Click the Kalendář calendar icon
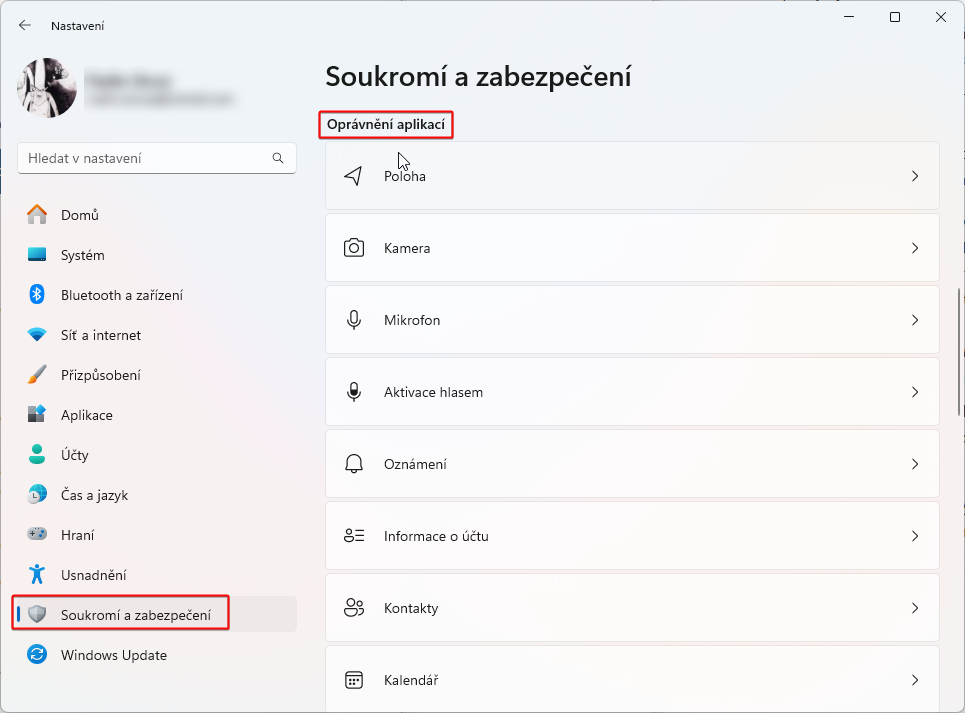The image size is (965, 713). (353, 679)
